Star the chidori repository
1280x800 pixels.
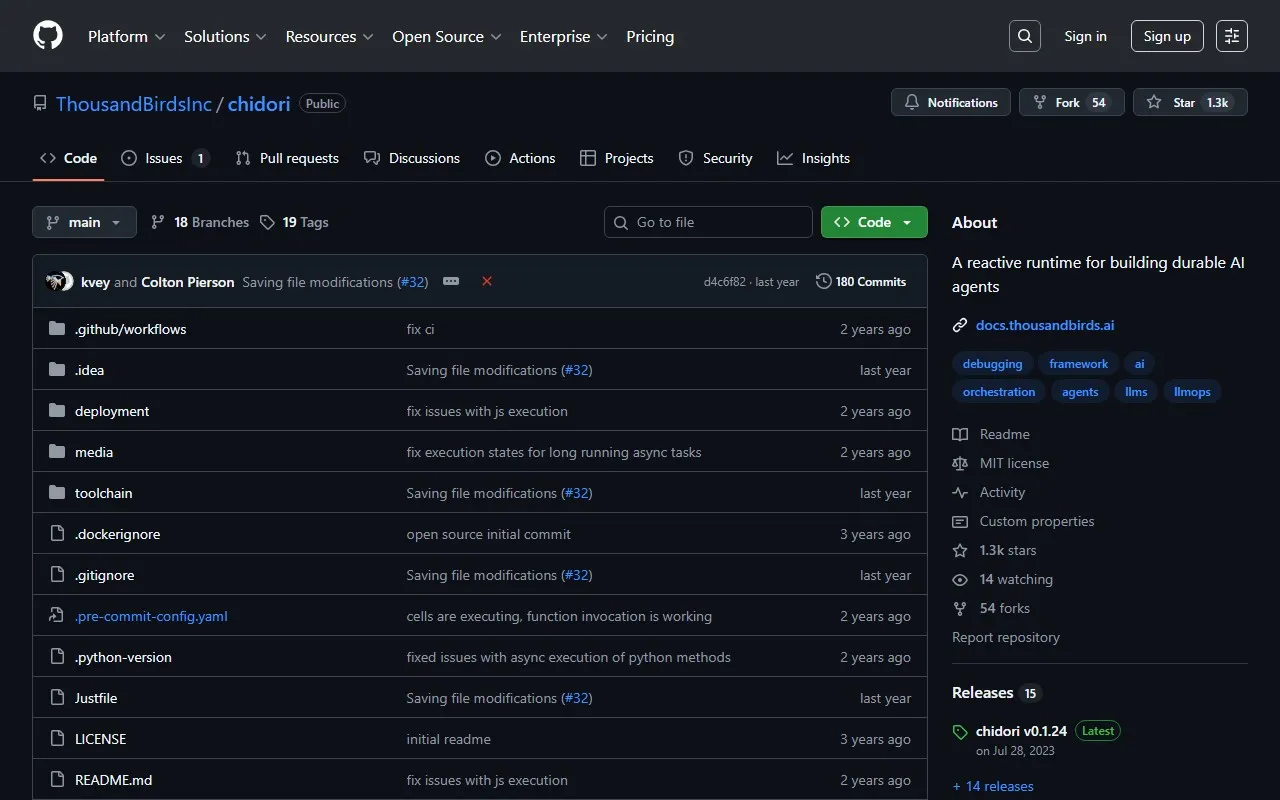tap(1189, 103)
